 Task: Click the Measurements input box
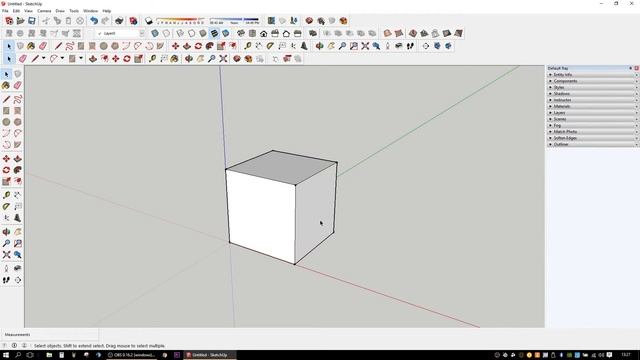click(49, 335)
